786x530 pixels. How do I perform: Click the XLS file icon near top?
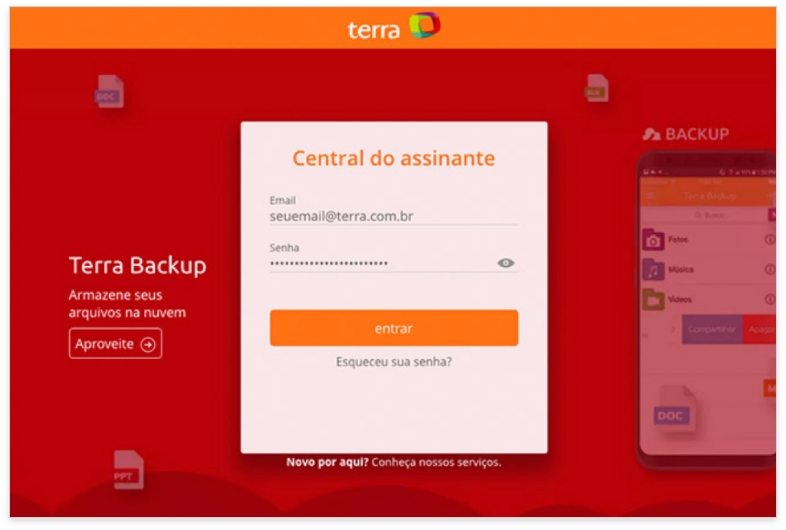[596, 88]
